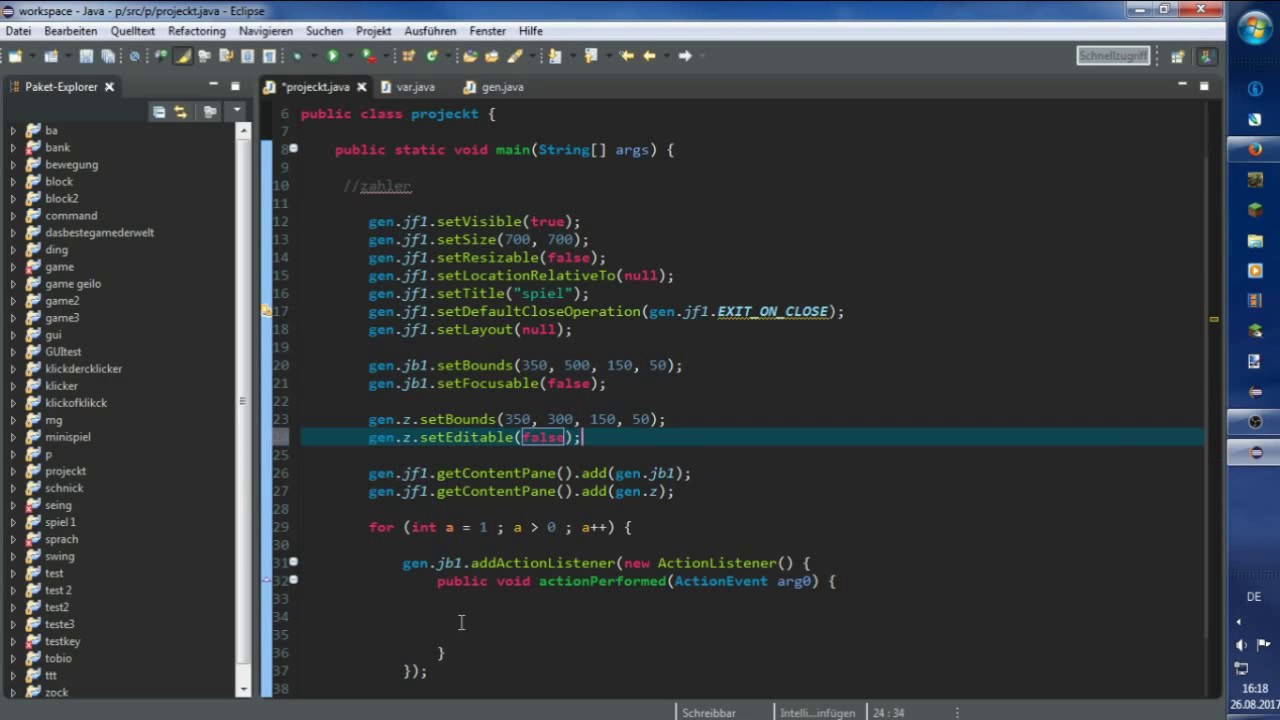
Task: Expand the projeckt package tree node
Action: (13, 471)
